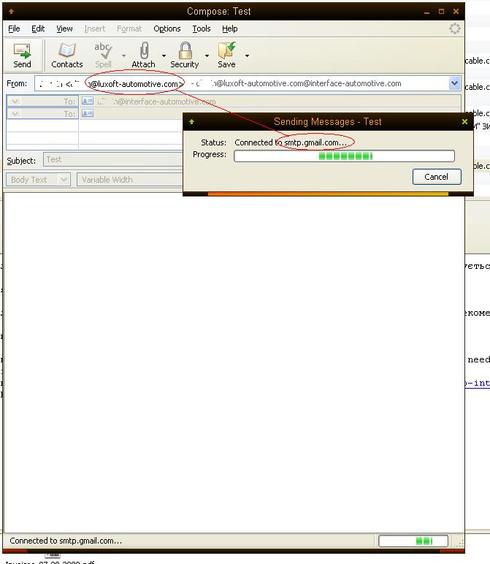Open the View menu
This screenshot has width=490, height=564.
[64, 29]
